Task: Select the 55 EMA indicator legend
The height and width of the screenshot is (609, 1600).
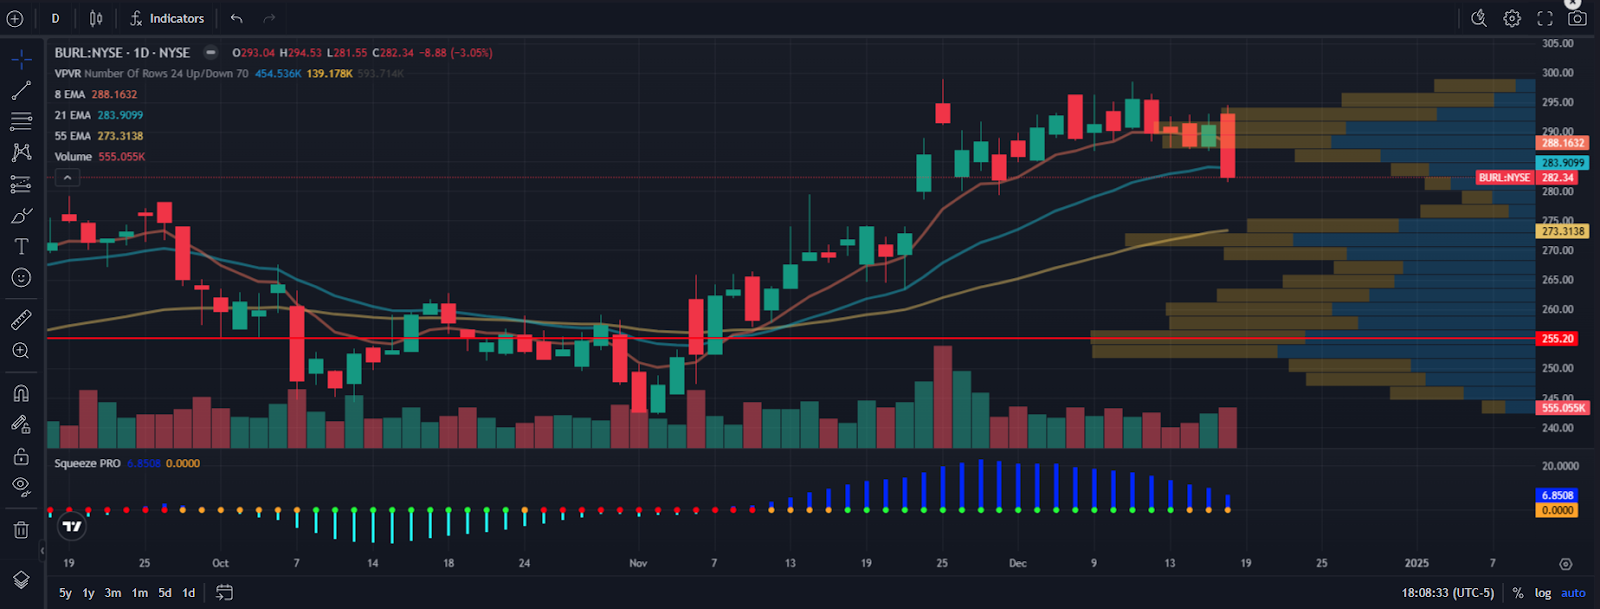Action: [x=72, y=136]
